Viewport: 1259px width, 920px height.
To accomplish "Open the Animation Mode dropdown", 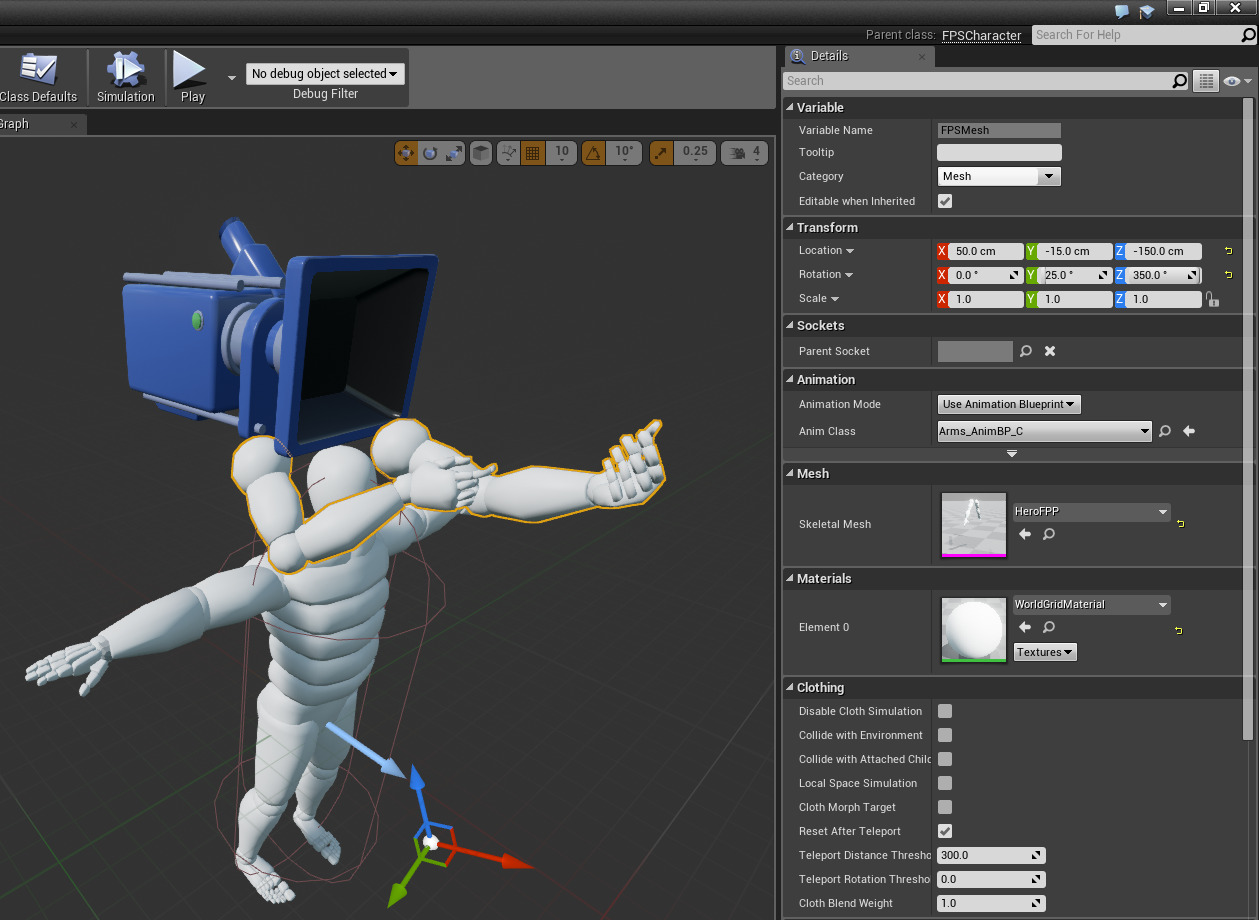I will 1009,404.
